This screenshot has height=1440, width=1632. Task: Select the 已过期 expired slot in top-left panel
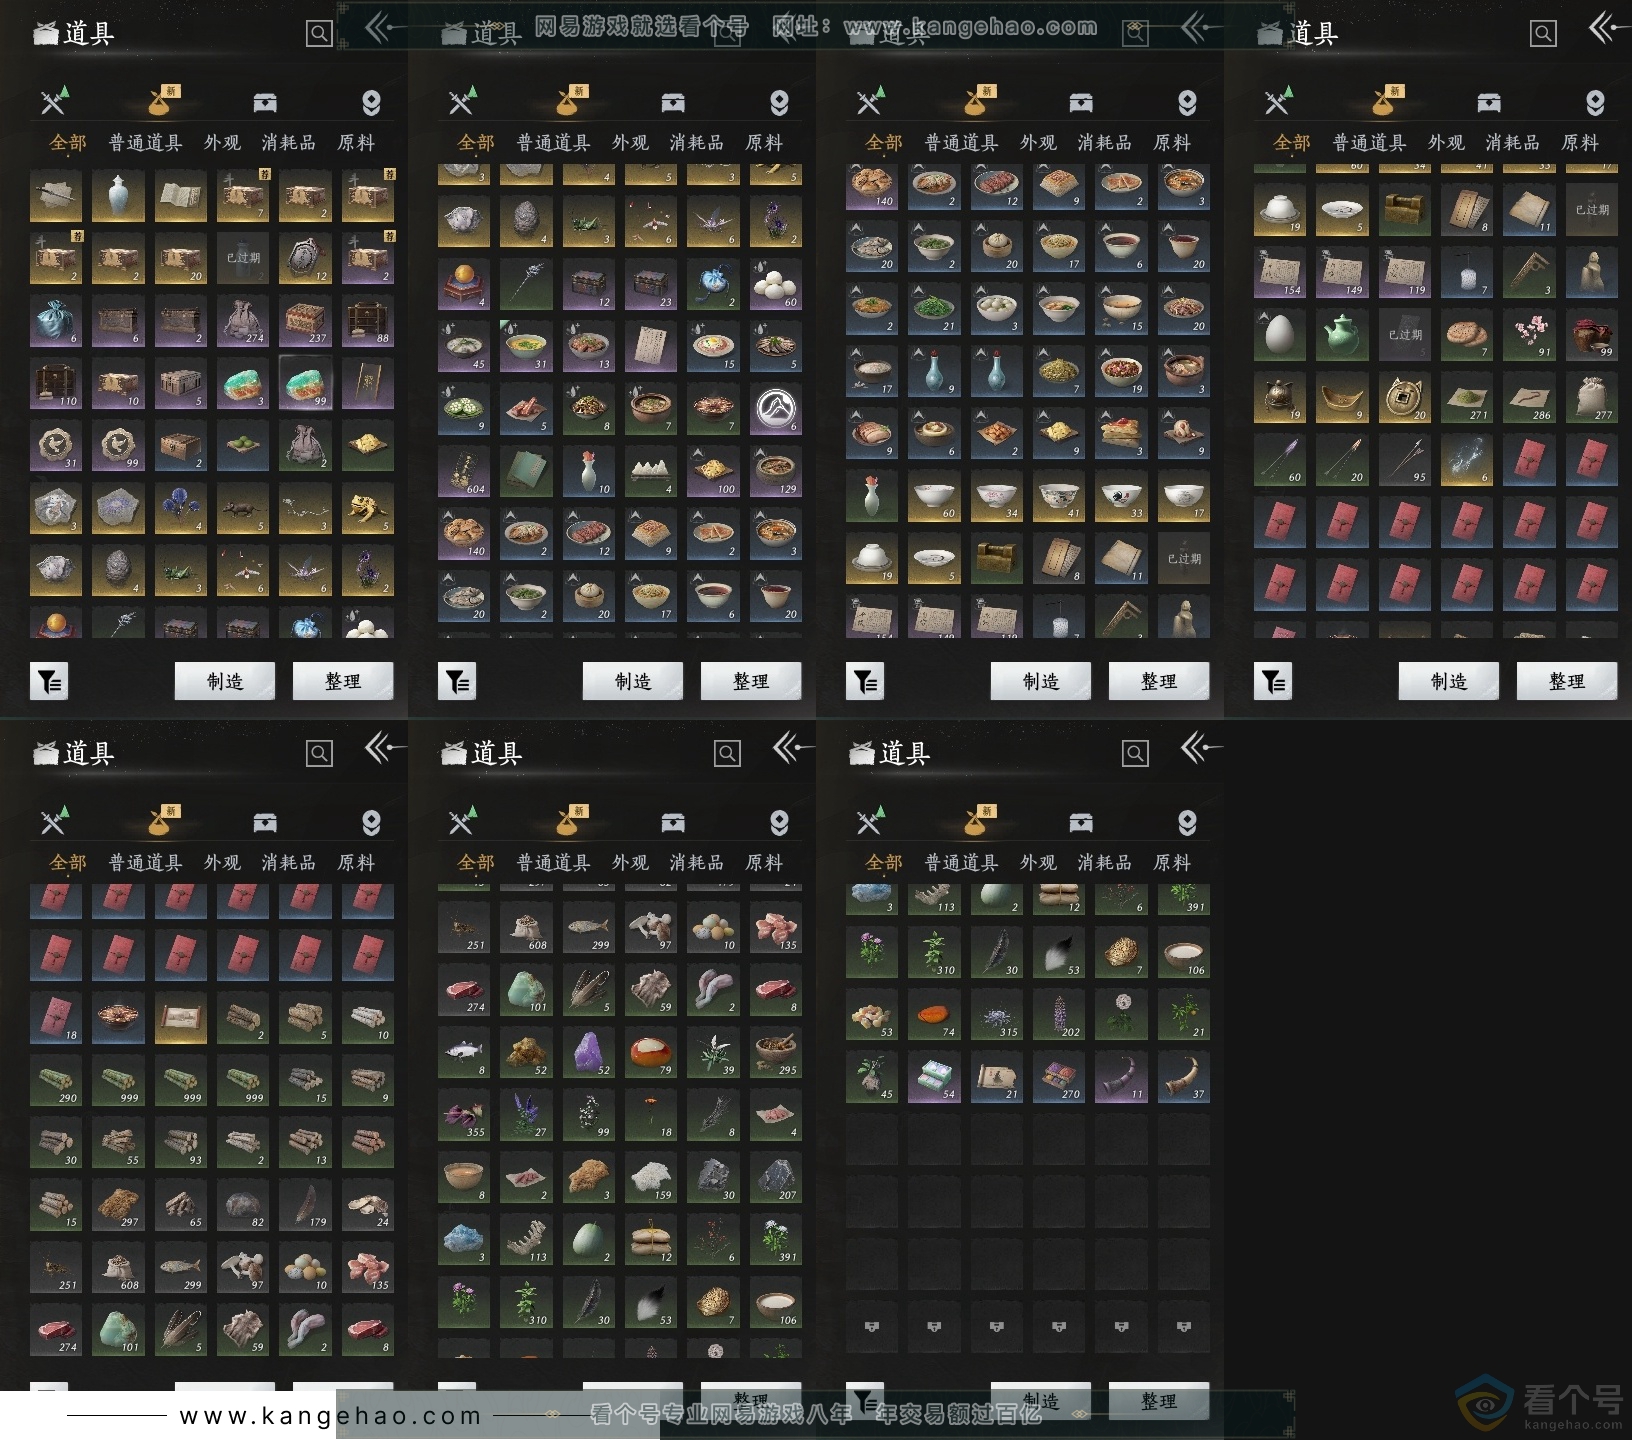(x=243, y=258)
